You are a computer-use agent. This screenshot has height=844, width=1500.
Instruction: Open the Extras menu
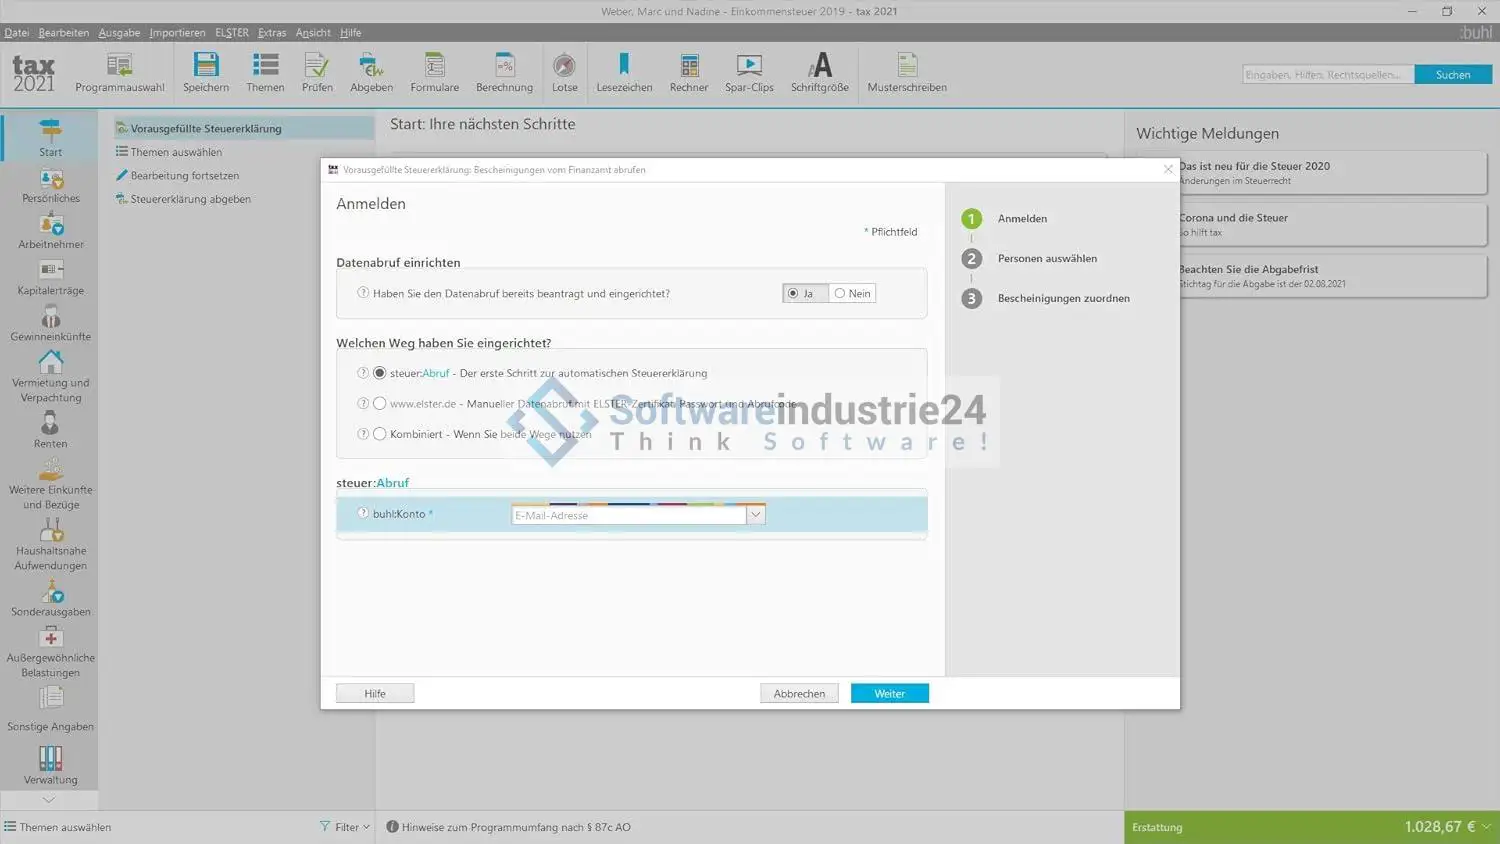[x=271, y=33]
